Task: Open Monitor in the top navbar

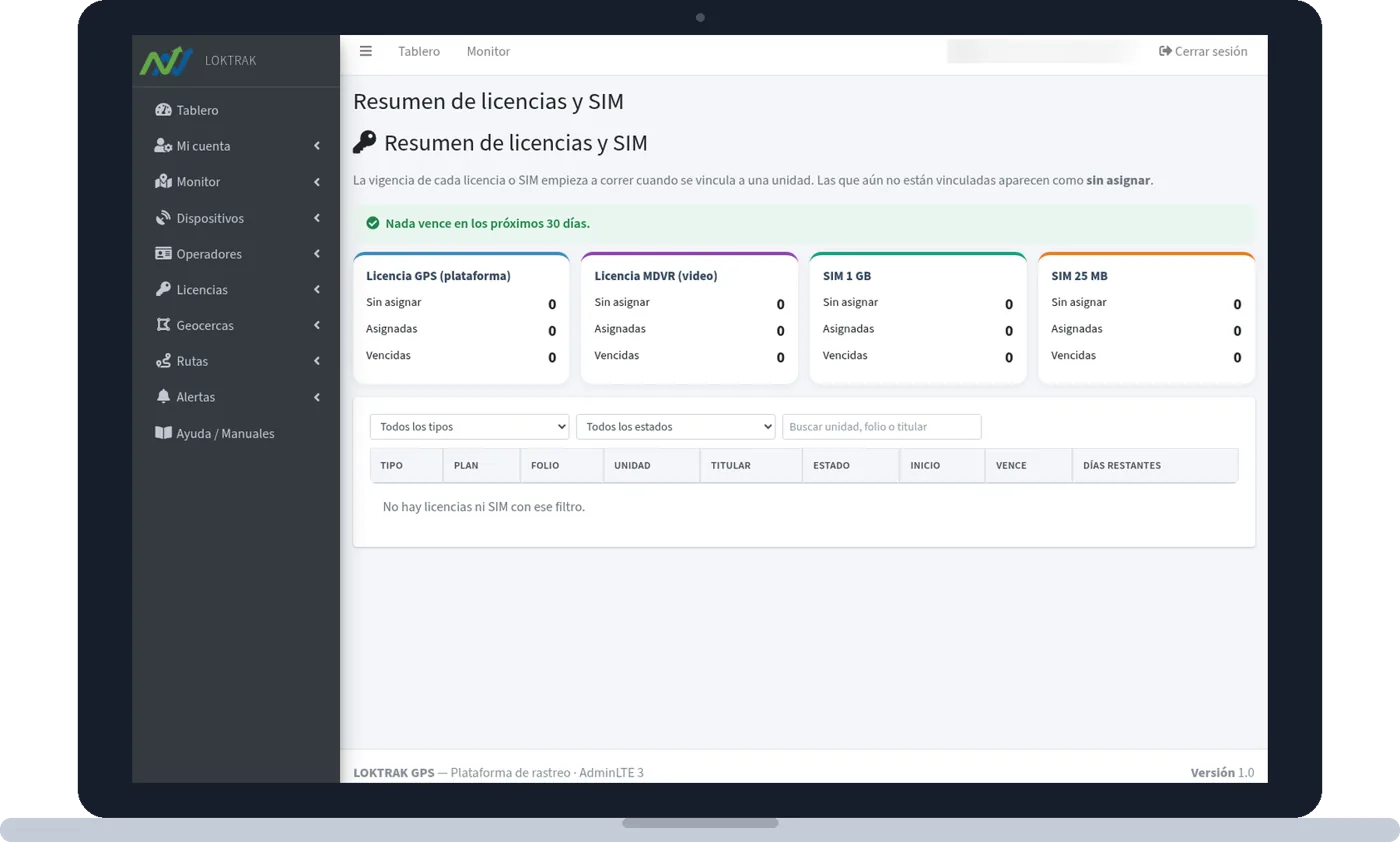Action: click(488, 51)
